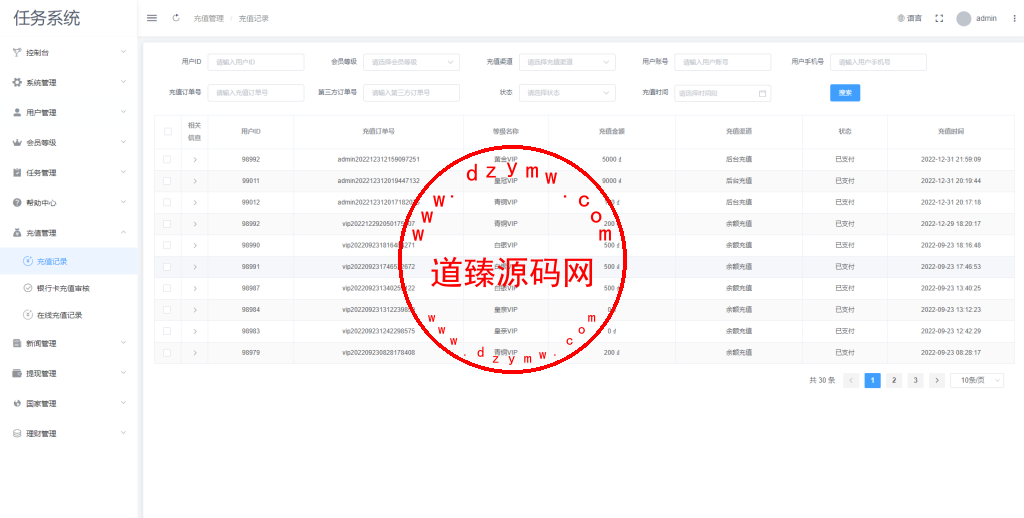Open the 充值时间 date range picker
The image size is (1024, 518).
[723, 93]
